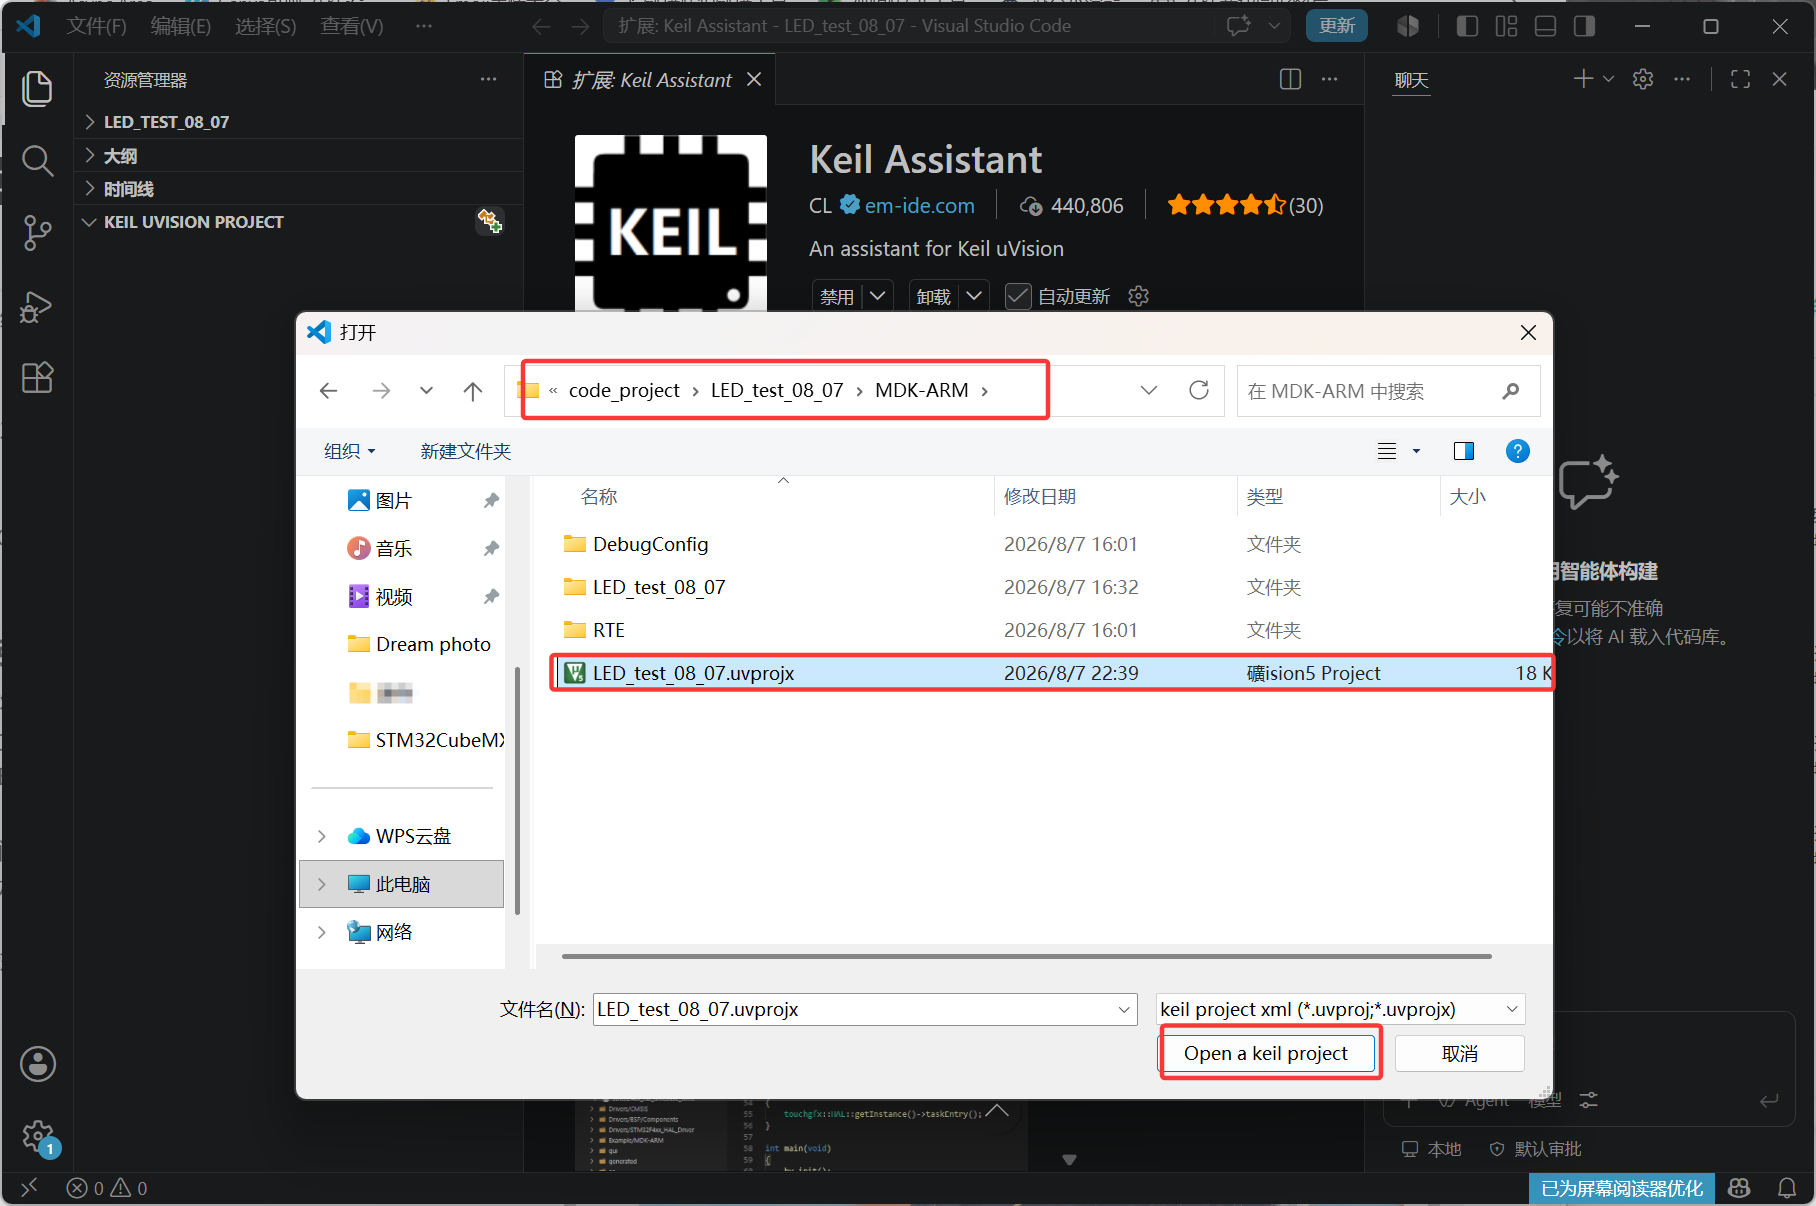Start a new chat with plus icon
The height and width of the screenshot is (1206, 1816).
[1583, 79]
